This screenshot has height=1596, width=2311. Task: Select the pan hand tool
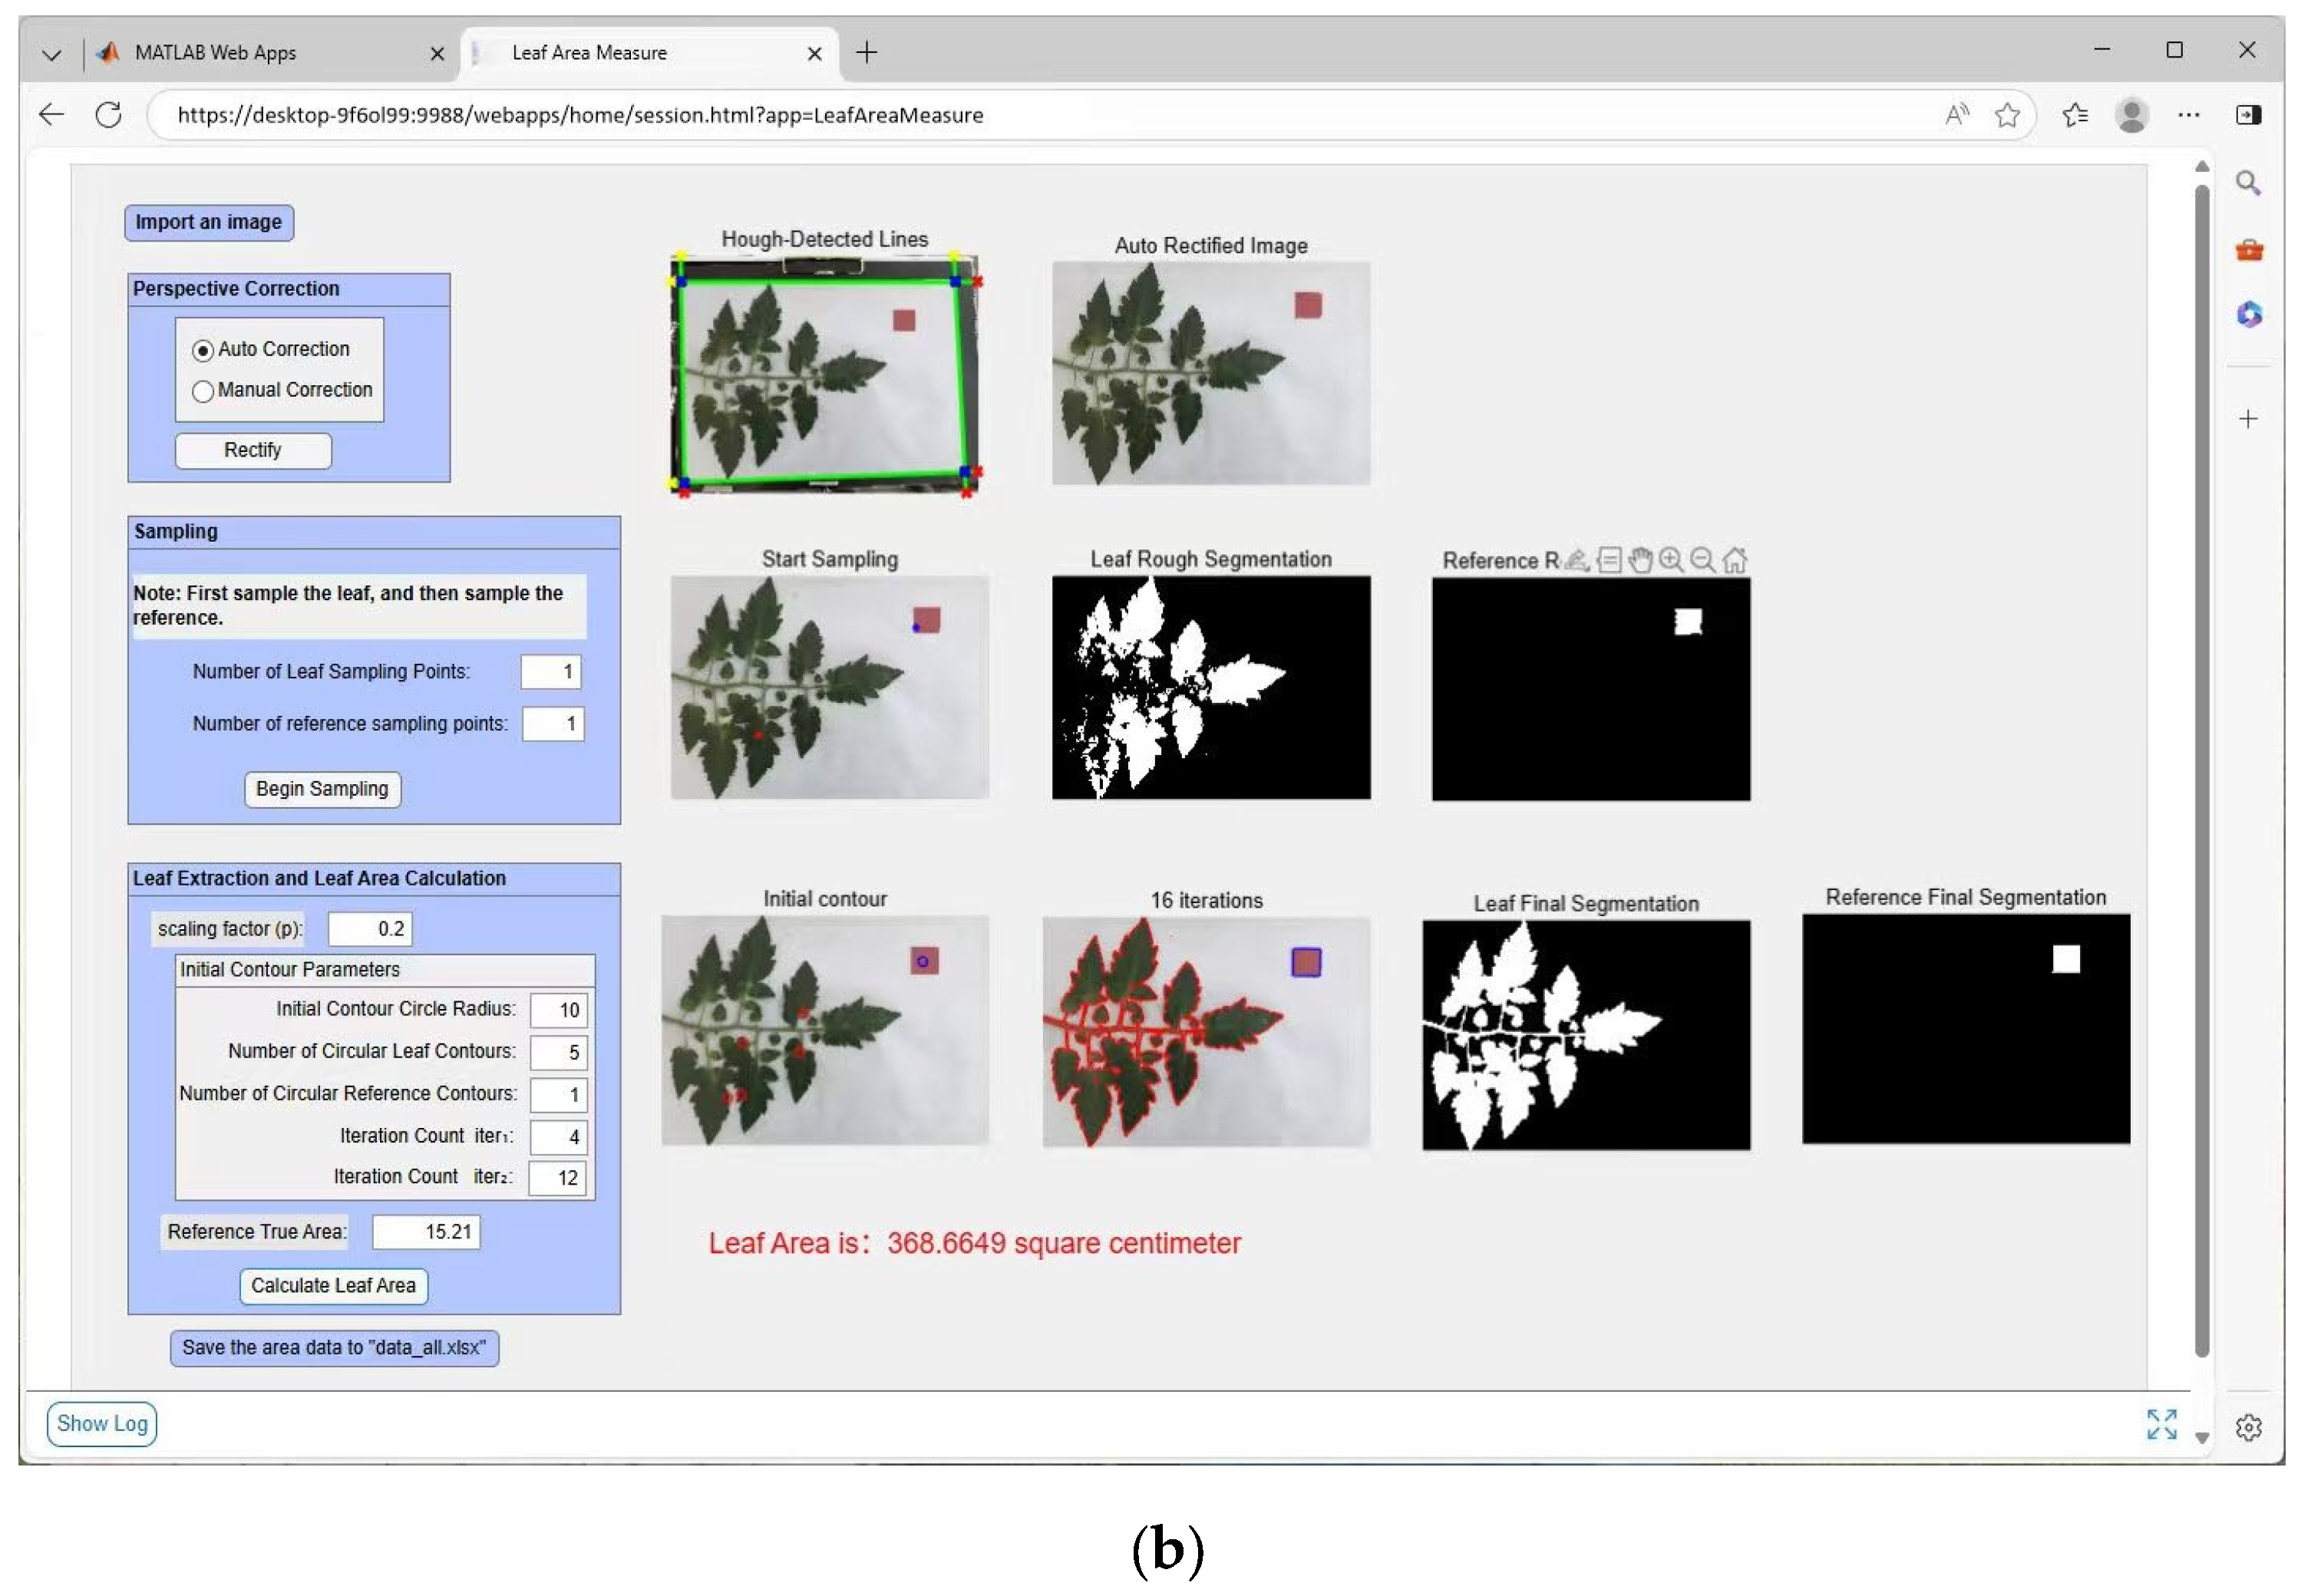(1640, 561)
